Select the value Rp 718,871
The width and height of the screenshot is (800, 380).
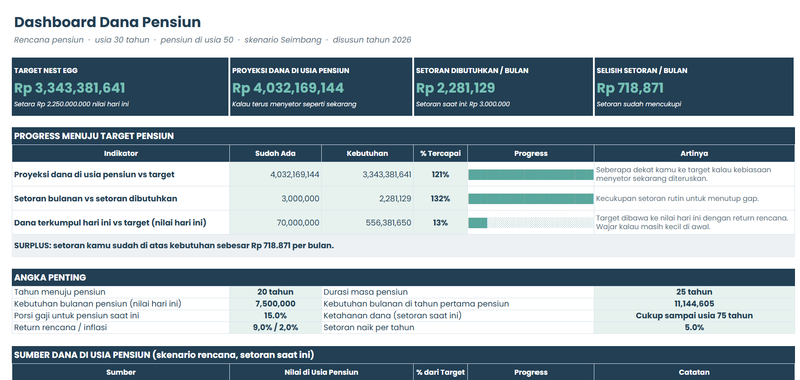630,88
